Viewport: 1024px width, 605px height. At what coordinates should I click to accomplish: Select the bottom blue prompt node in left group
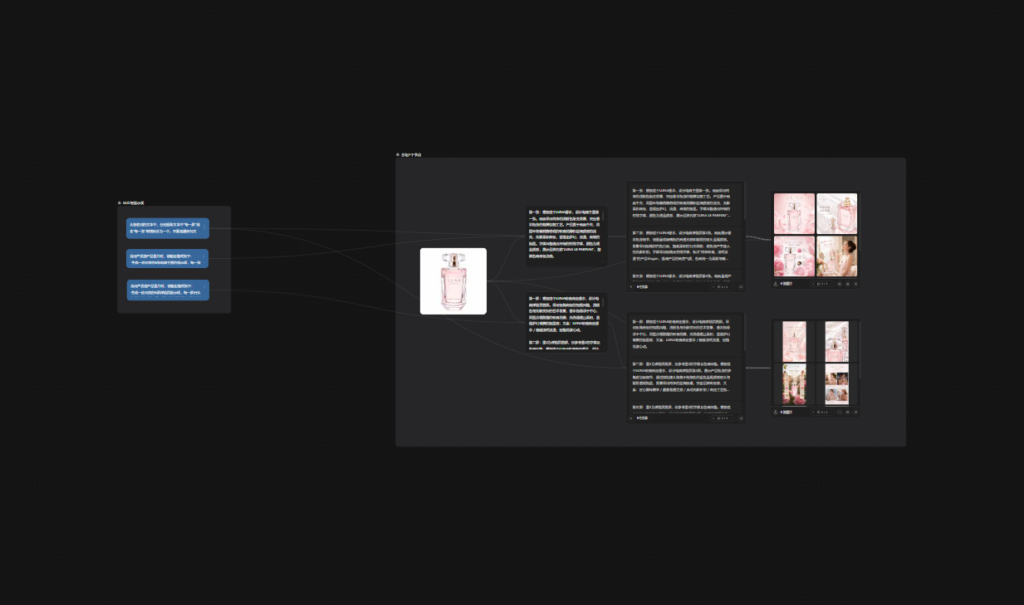pyautogui.click(x=168, y=289)
